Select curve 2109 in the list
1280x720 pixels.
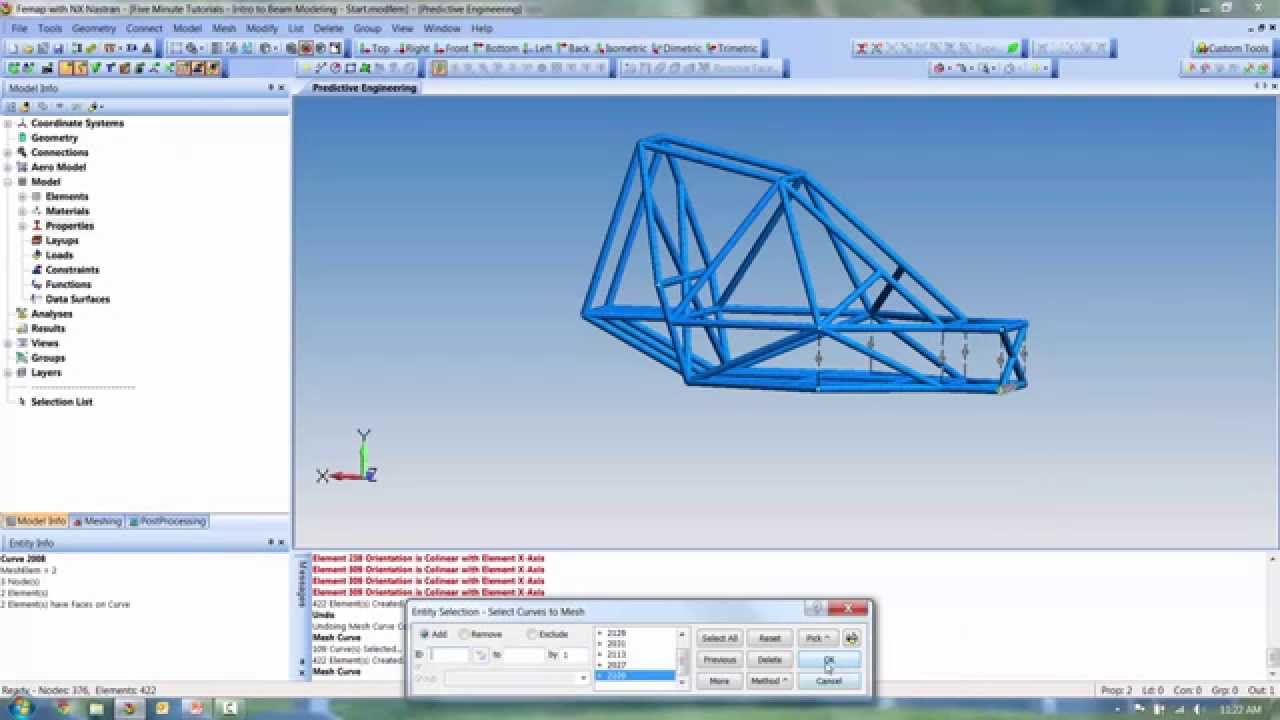636,676
